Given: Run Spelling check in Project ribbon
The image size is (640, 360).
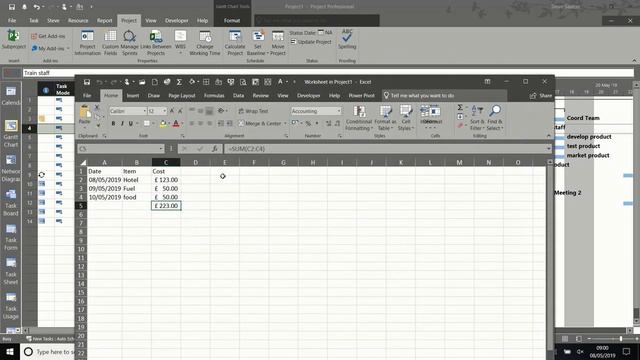Looking at the screenshot, I should [x=347, y=39].
